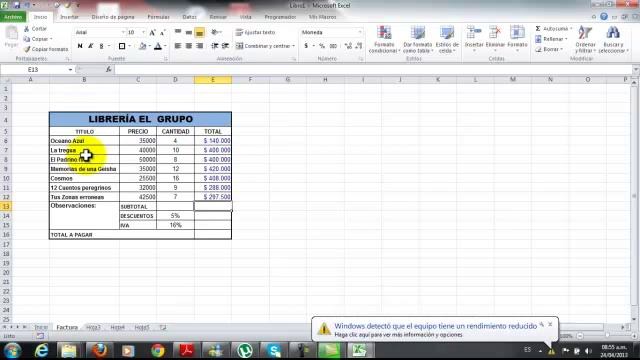Switch to the Datos ribbon tab
Screen dimensions: 640x360
pyautogui.click(x=189, y=17)
